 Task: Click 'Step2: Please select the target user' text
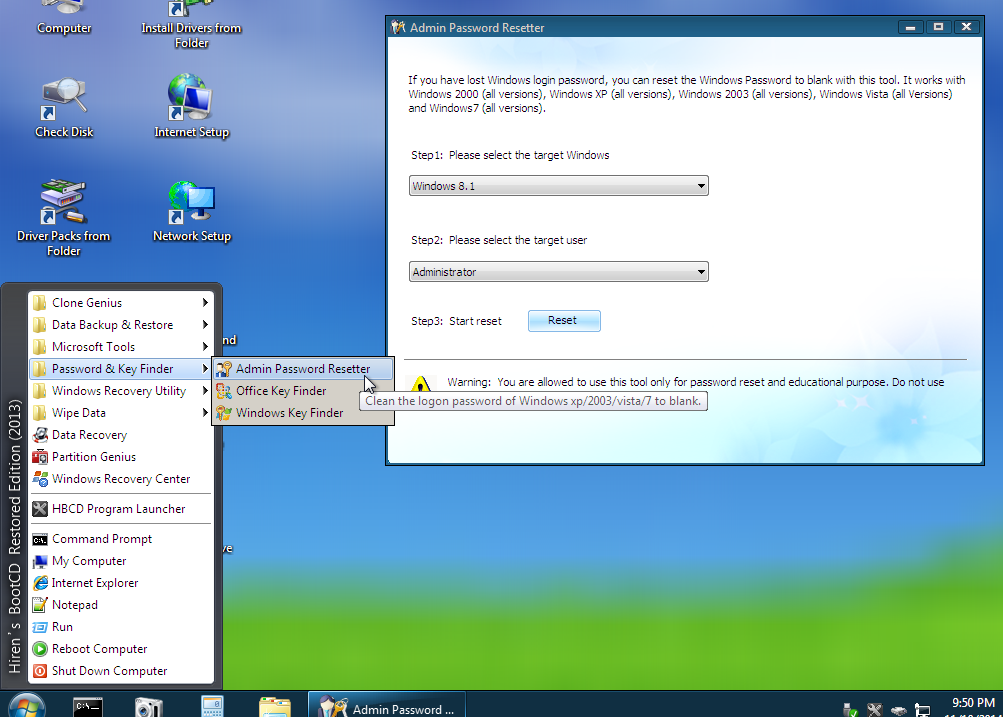click(x=499, y=240)
